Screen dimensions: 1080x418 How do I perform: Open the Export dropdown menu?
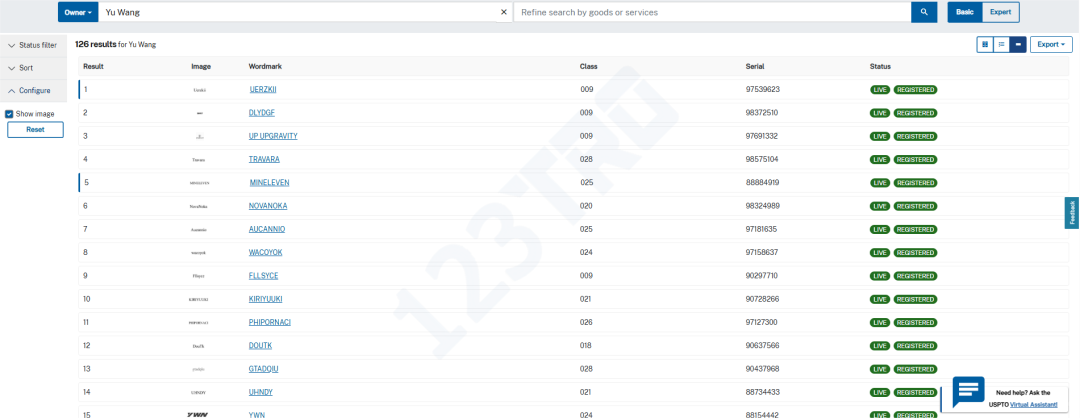click(1051, 45)
